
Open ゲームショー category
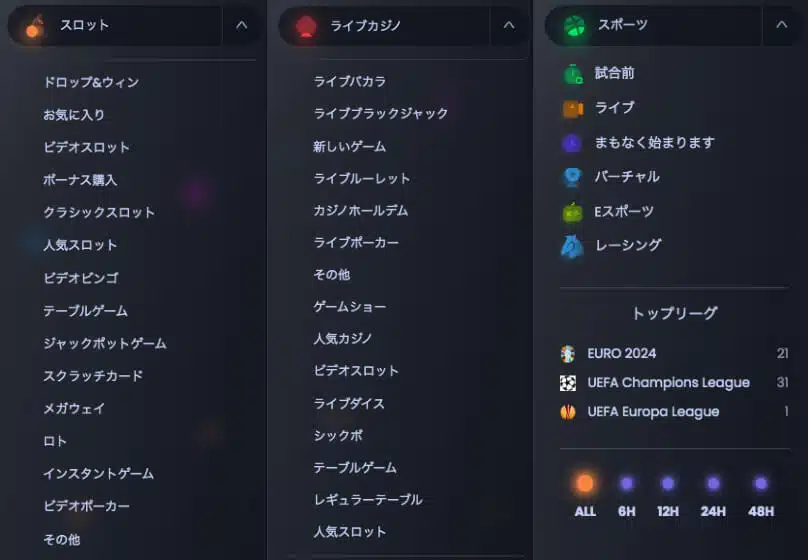coord(350,307)
